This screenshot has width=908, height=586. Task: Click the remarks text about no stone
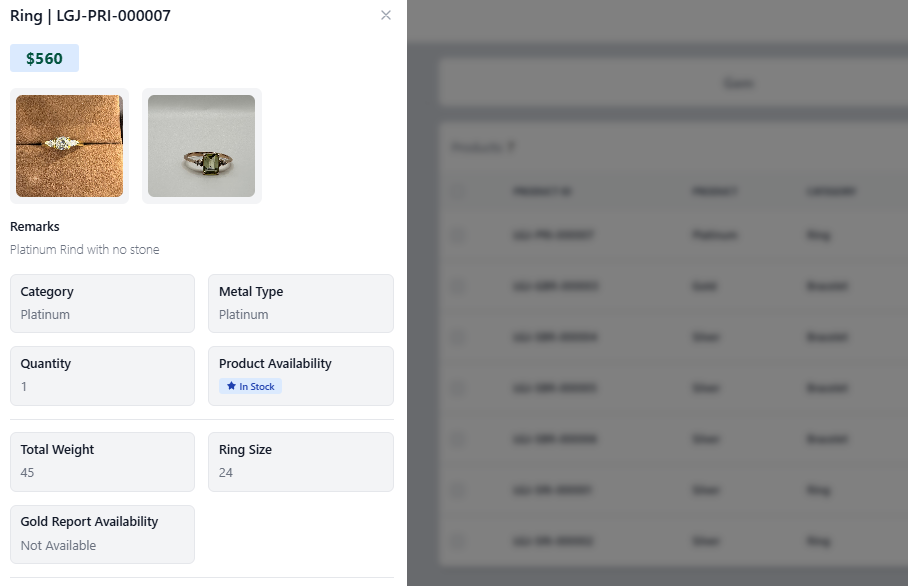[x=85, y=250]
